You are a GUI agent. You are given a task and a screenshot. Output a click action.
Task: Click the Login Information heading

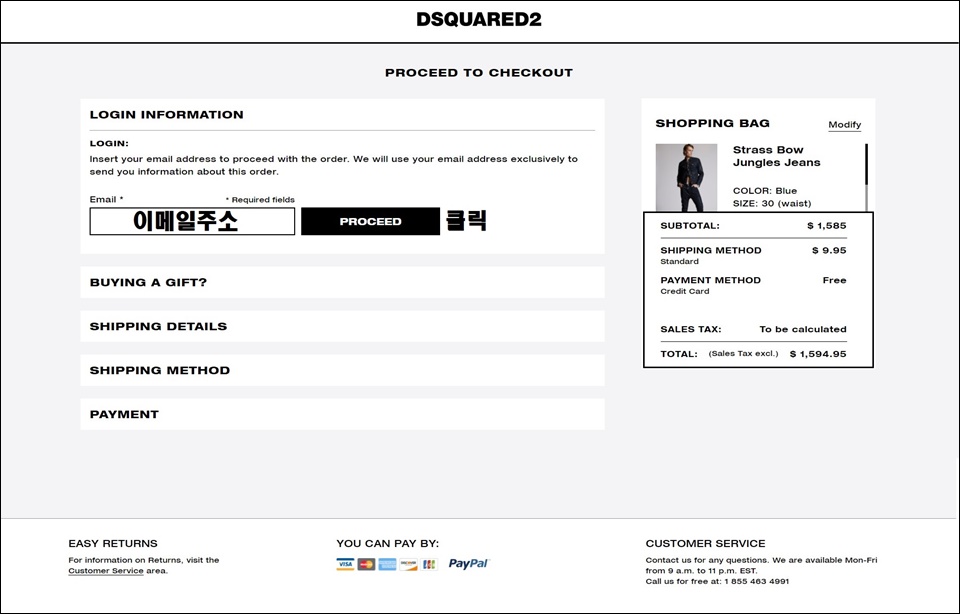click(x=167, y=114)
